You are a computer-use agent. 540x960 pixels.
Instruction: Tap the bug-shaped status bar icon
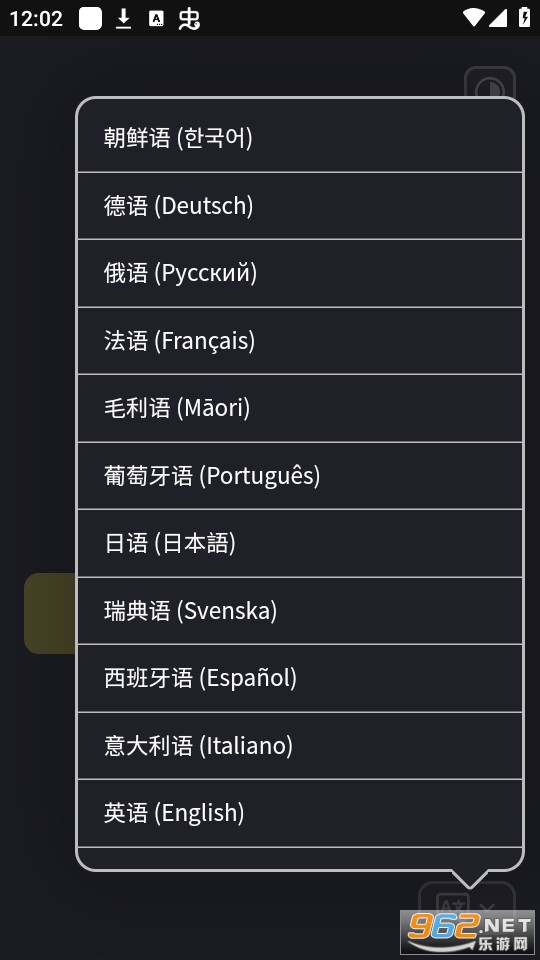189,18
